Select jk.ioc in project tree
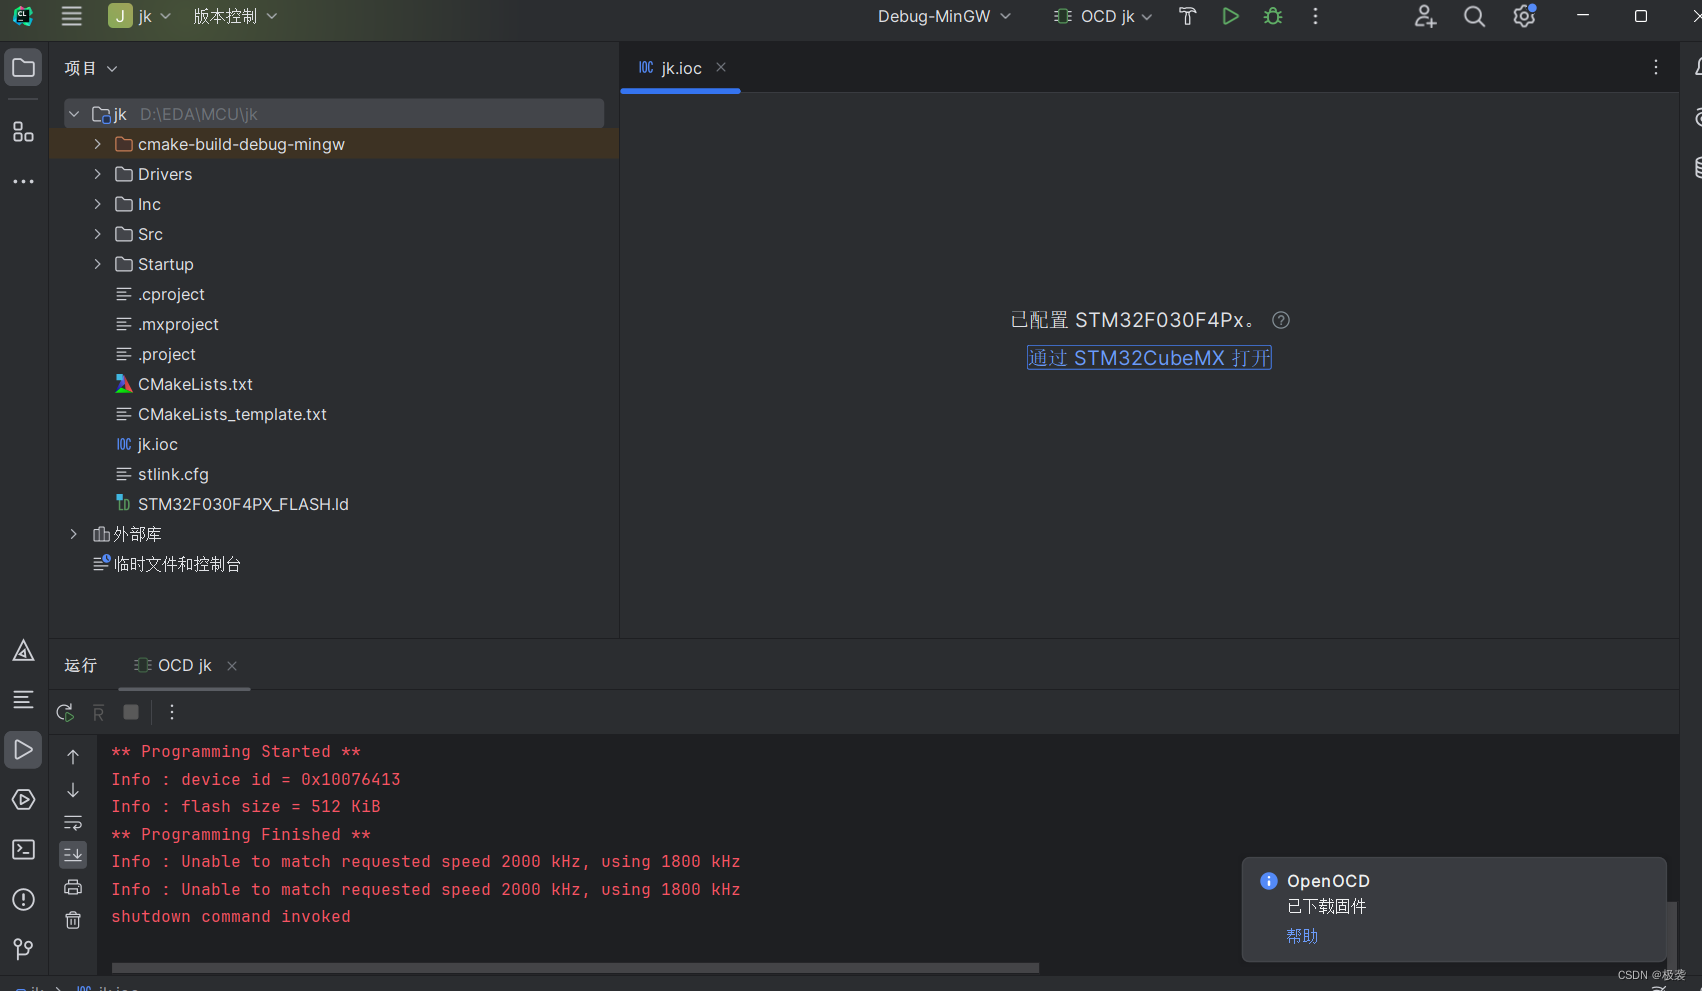The image size is (1702, 991). [x=157, y=444]
